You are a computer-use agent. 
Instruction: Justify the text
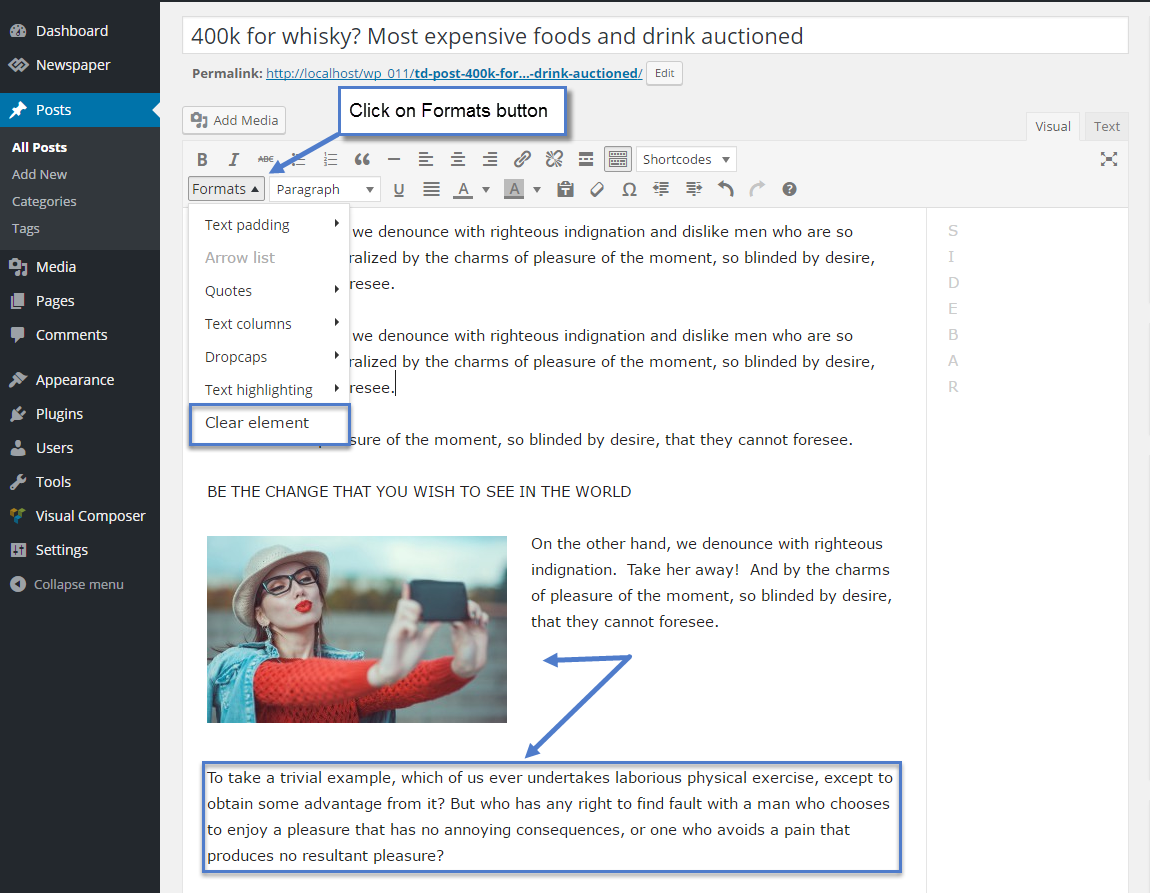(x=431, y=190)
